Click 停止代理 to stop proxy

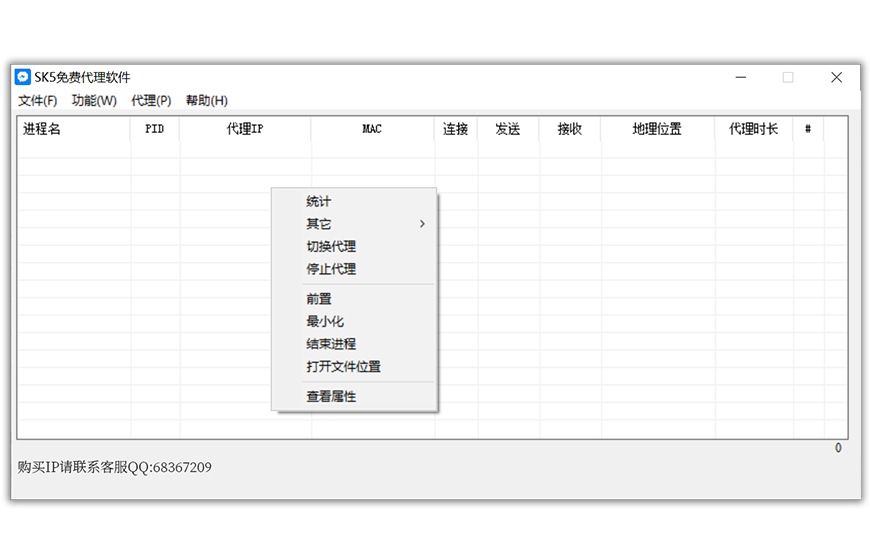331,269
